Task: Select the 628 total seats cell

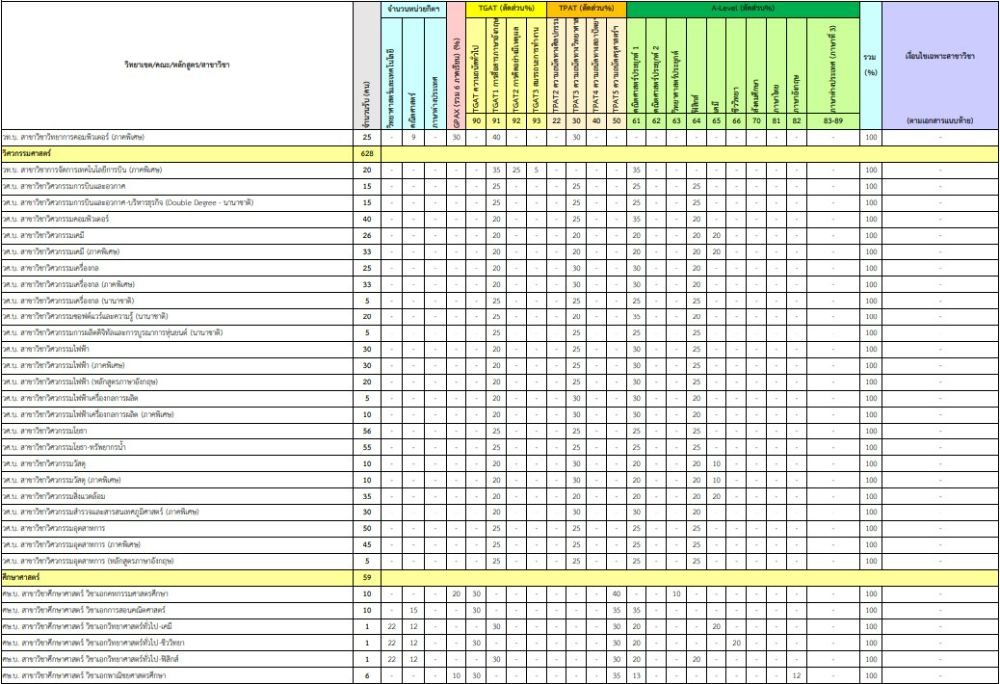Action: point(367,154)
